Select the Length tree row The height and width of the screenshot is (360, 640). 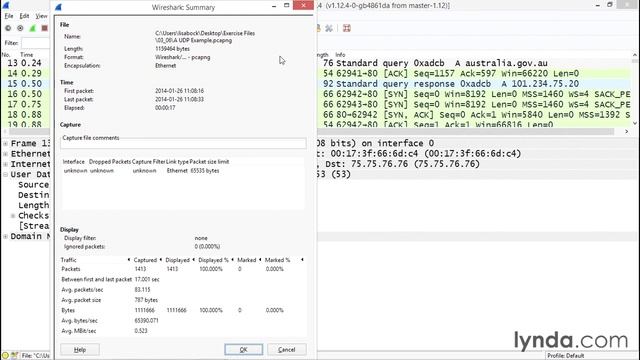click(x=33, y=205)
